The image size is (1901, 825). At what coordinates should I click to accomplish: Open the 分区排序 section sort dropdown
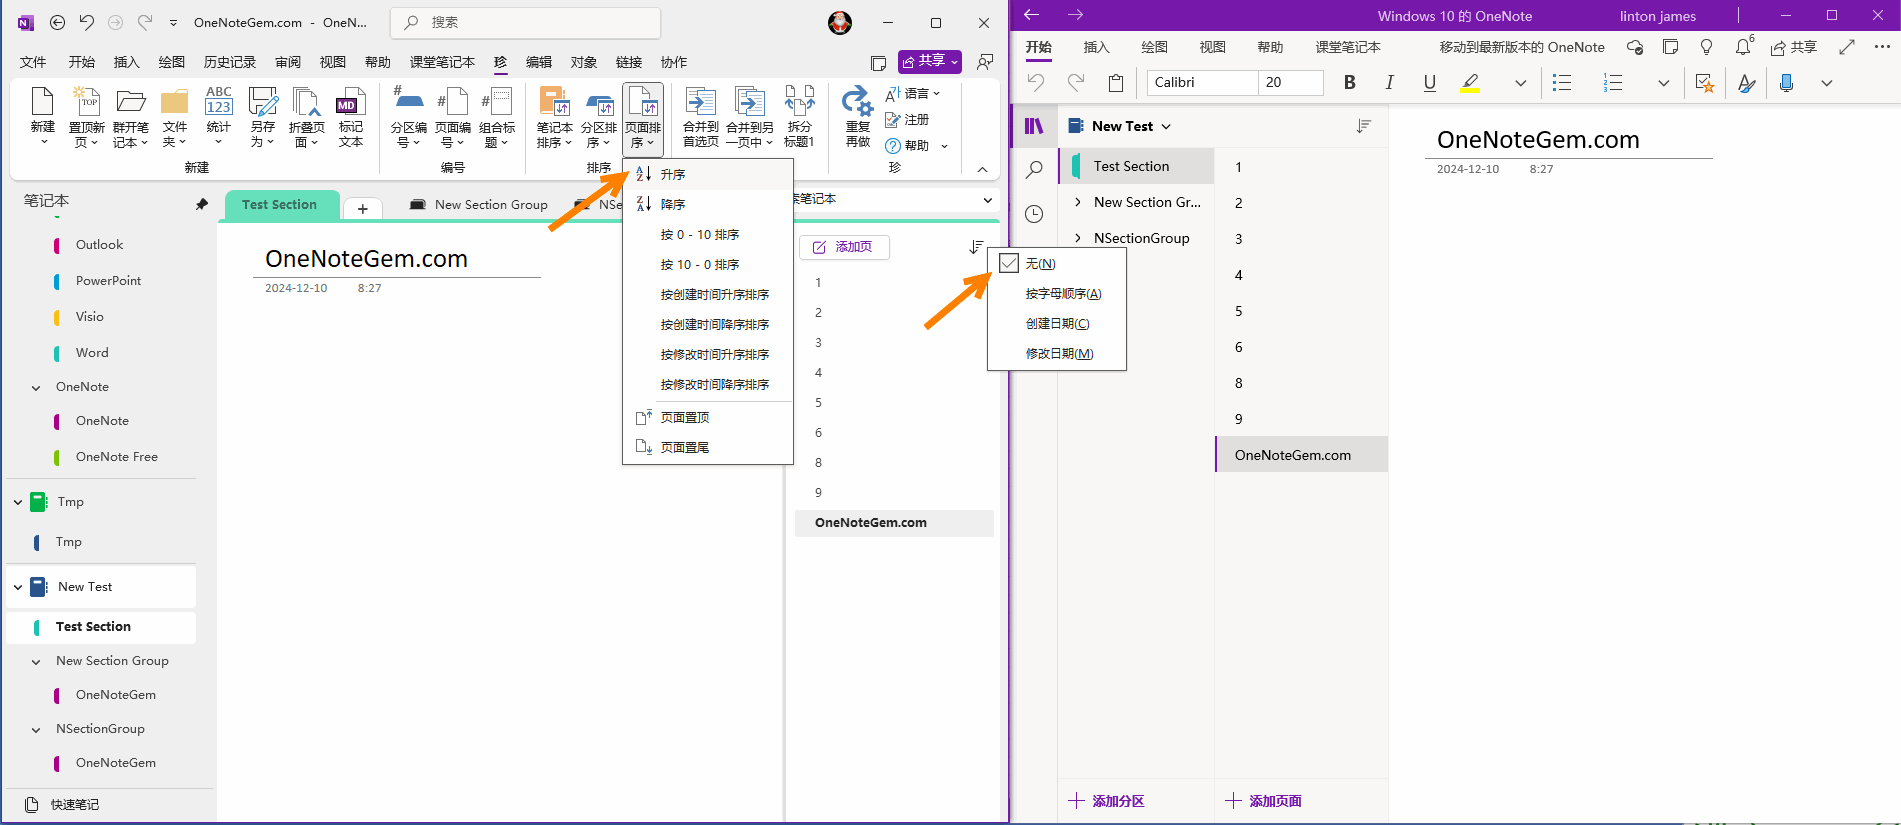tap(599, 116)
